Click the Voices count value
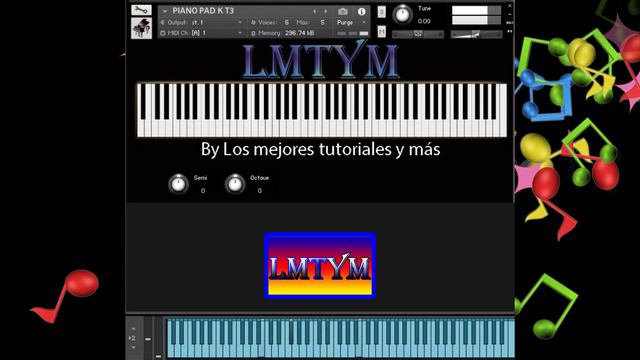The image size is (640, 360). 287,22
